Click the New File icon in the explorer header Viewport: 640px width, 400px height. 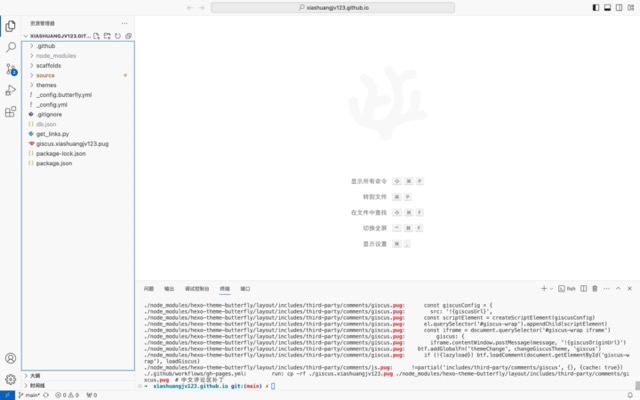[x=96, y=36]
